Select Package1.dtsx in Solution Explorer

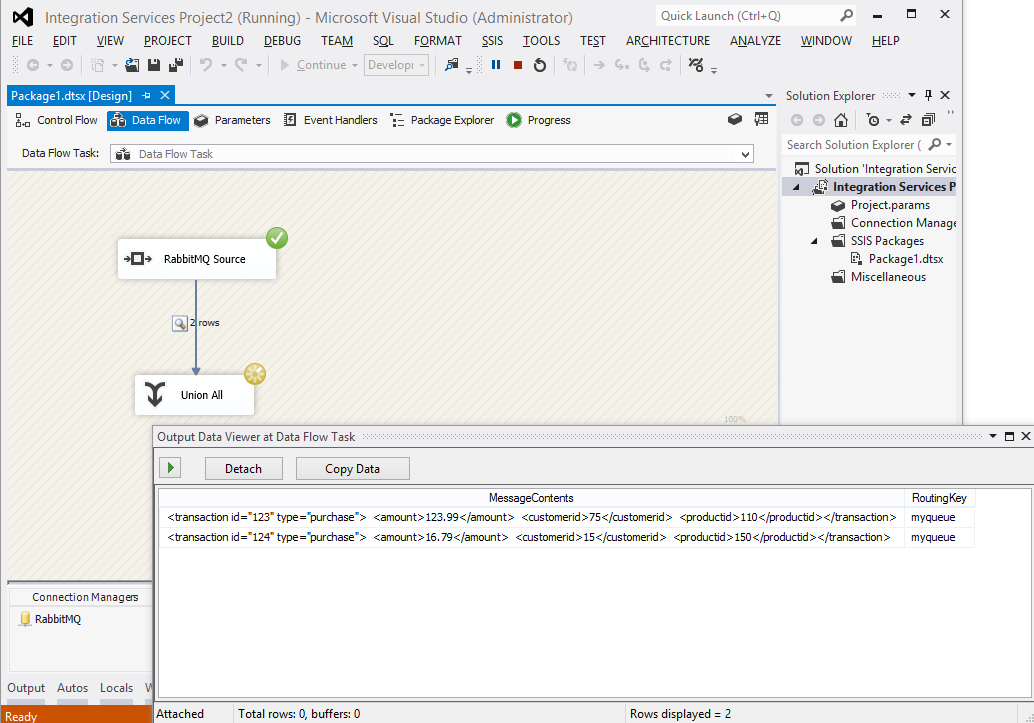[905, 259]
